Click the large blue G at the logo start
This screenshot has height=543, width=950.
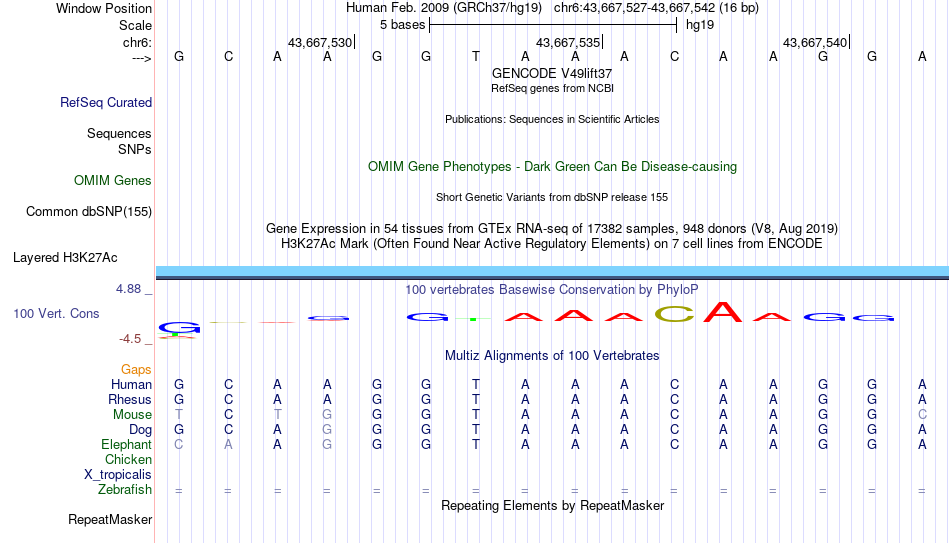179,327
